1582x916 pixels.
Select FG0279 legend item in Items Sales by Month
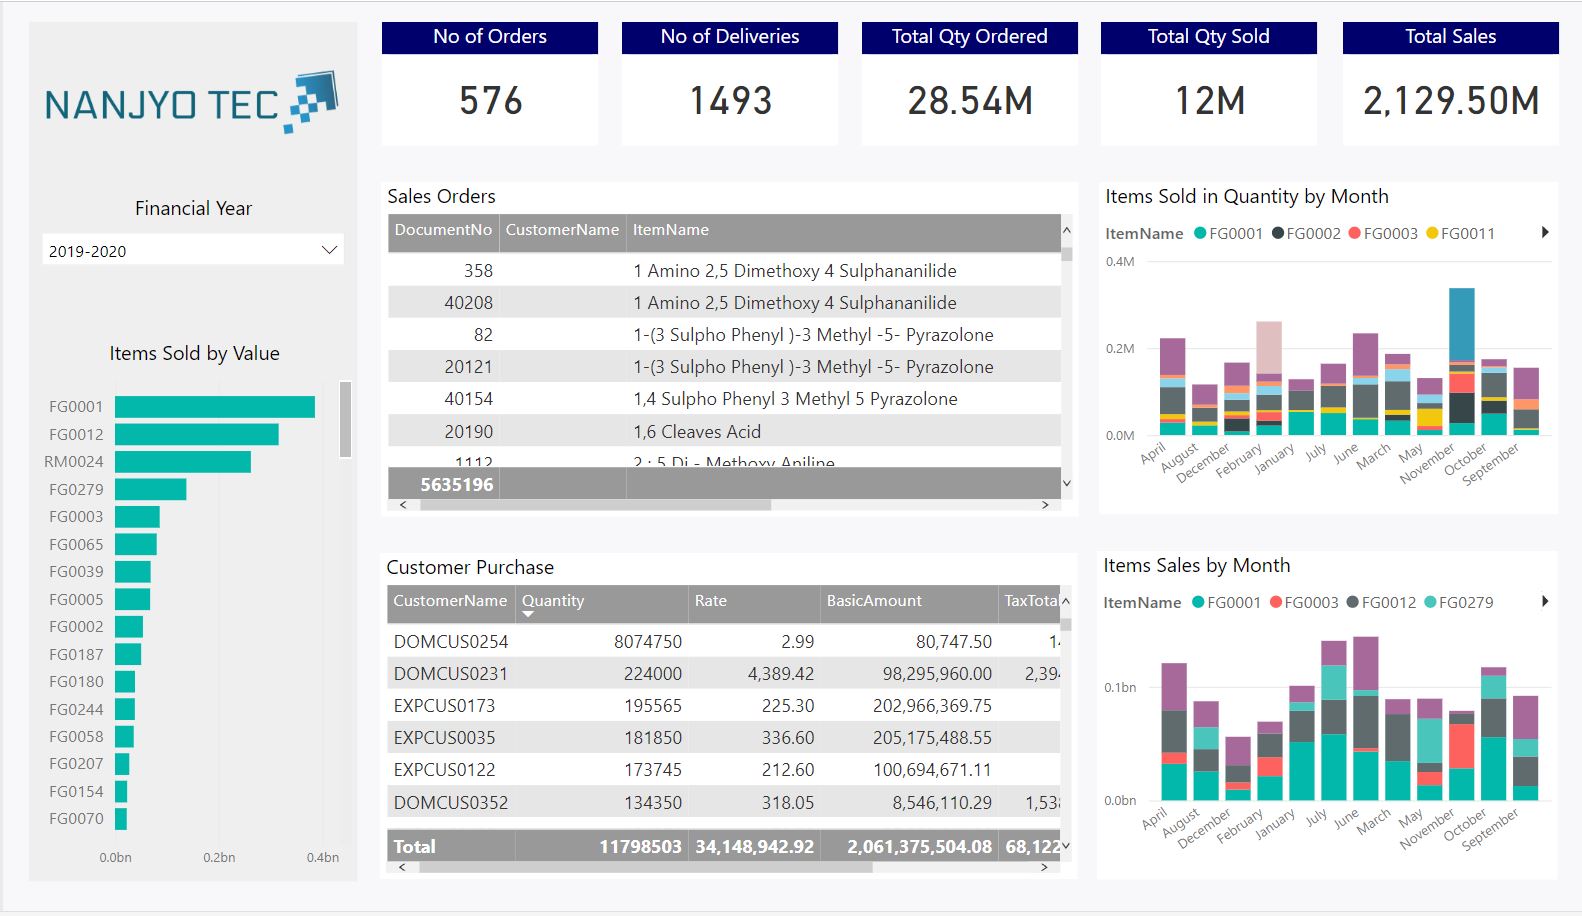point(1458,602)
